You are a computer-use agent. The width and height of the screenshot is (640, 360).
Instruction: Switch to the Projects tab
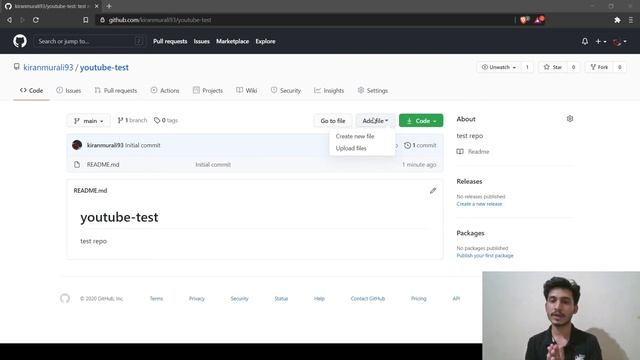point(208,90)
